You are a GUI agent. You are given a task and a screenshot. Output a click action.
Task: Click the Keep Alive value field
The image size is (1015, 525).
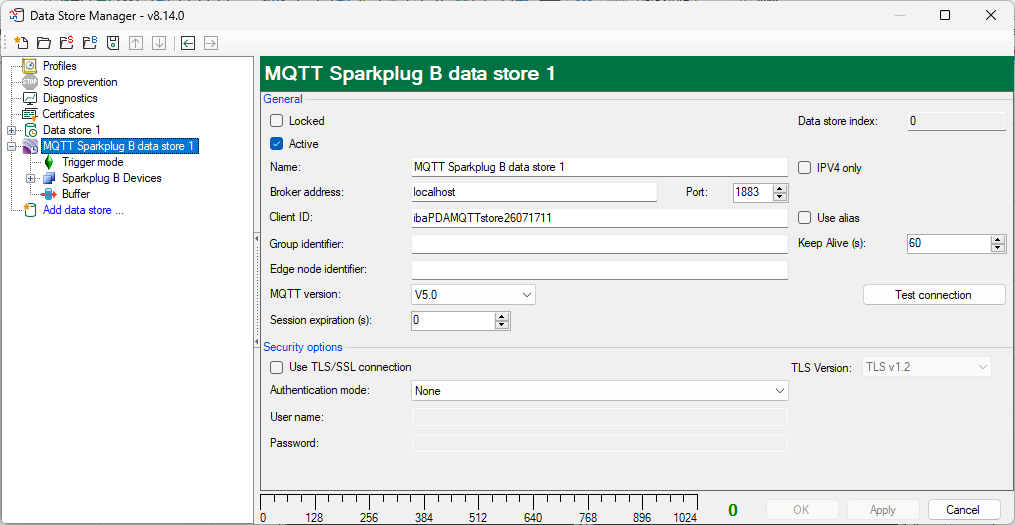pyautogui.click(x=950, y=243)
